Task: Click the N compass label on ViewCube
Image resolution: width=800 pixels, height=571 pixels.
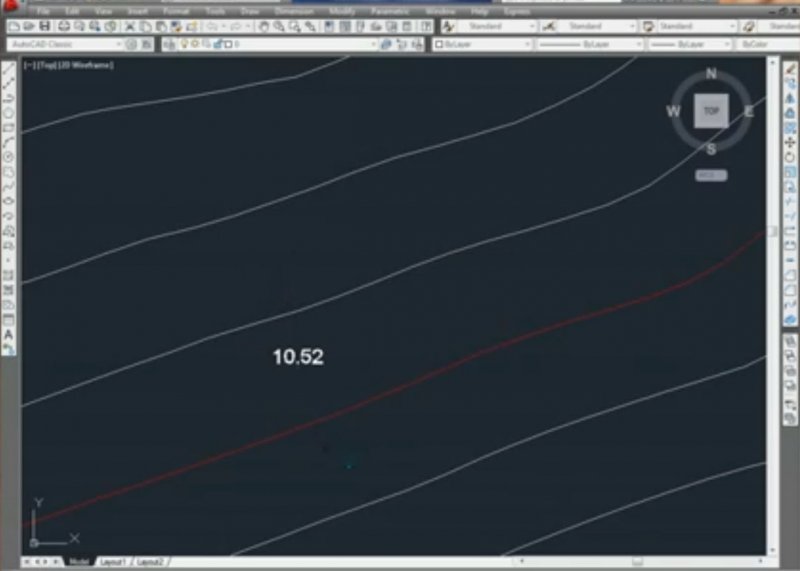Action: tap(711, 74)
